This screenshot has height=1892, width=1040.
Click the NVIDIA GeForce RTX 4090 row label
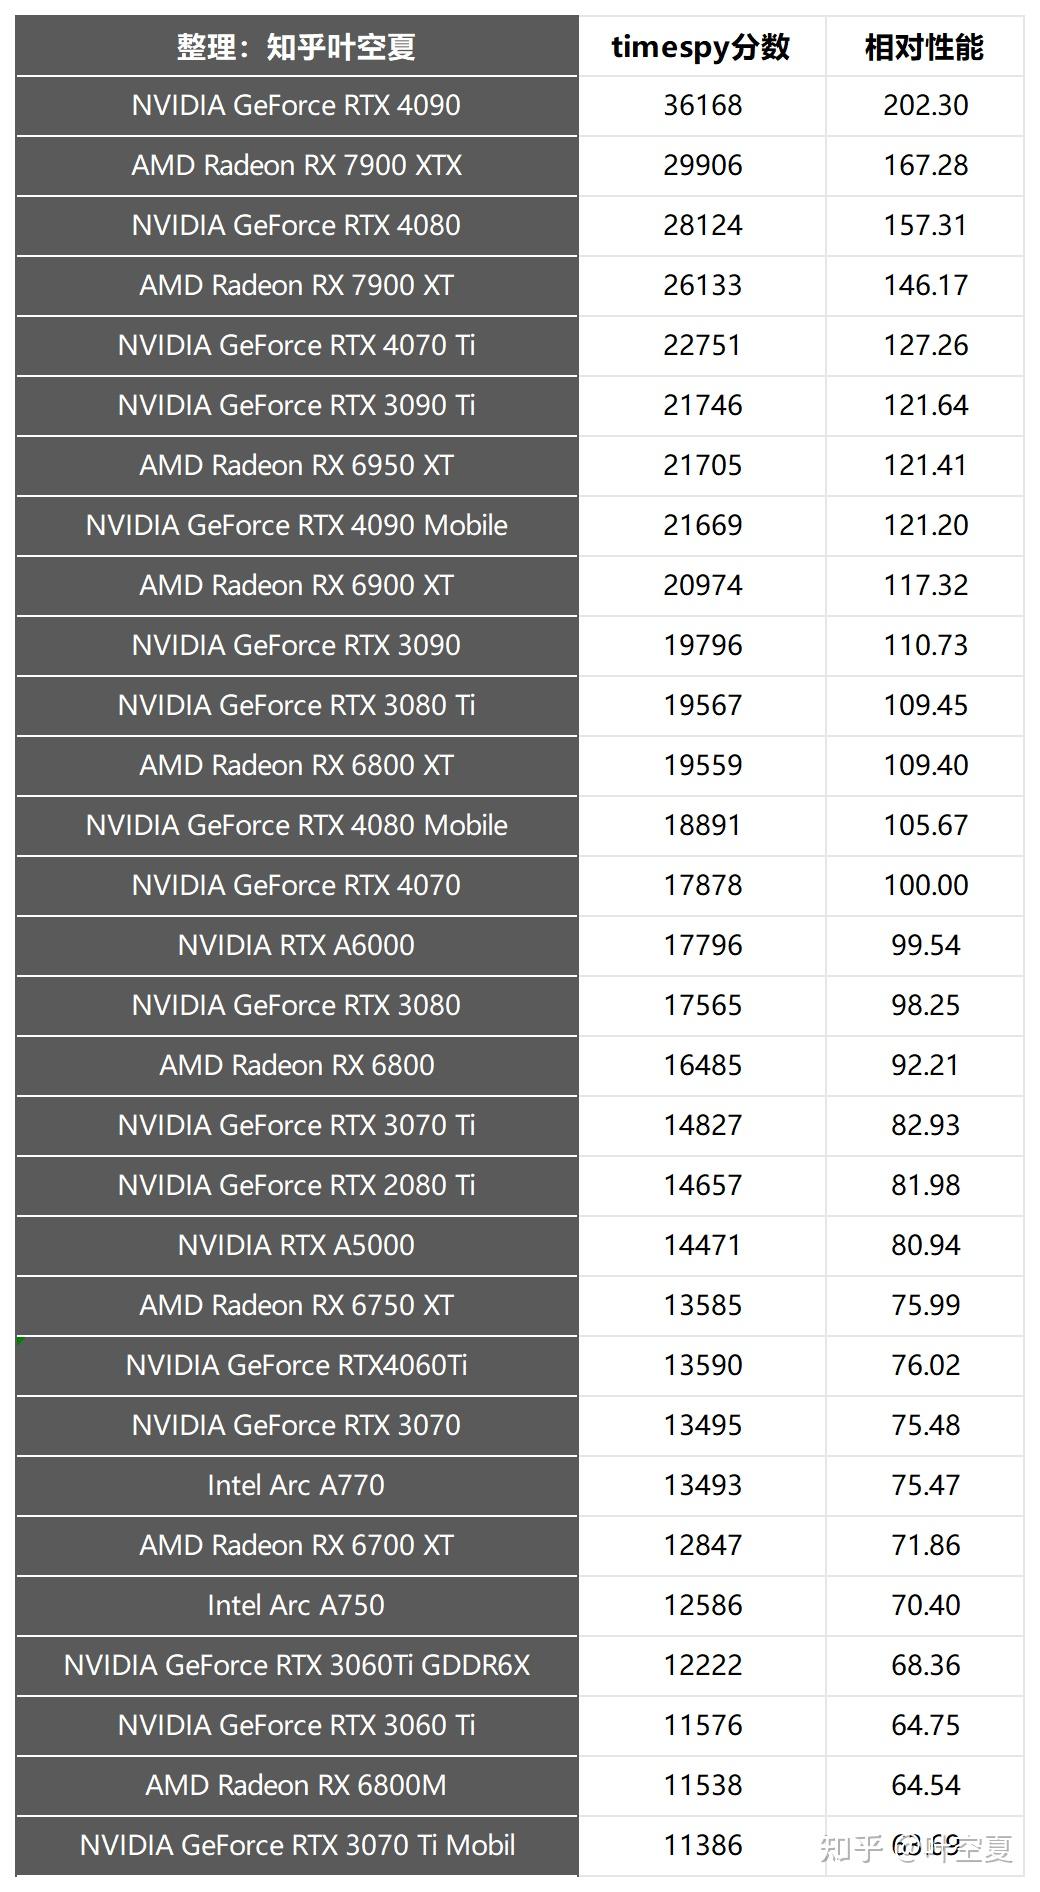click(296, 105)
